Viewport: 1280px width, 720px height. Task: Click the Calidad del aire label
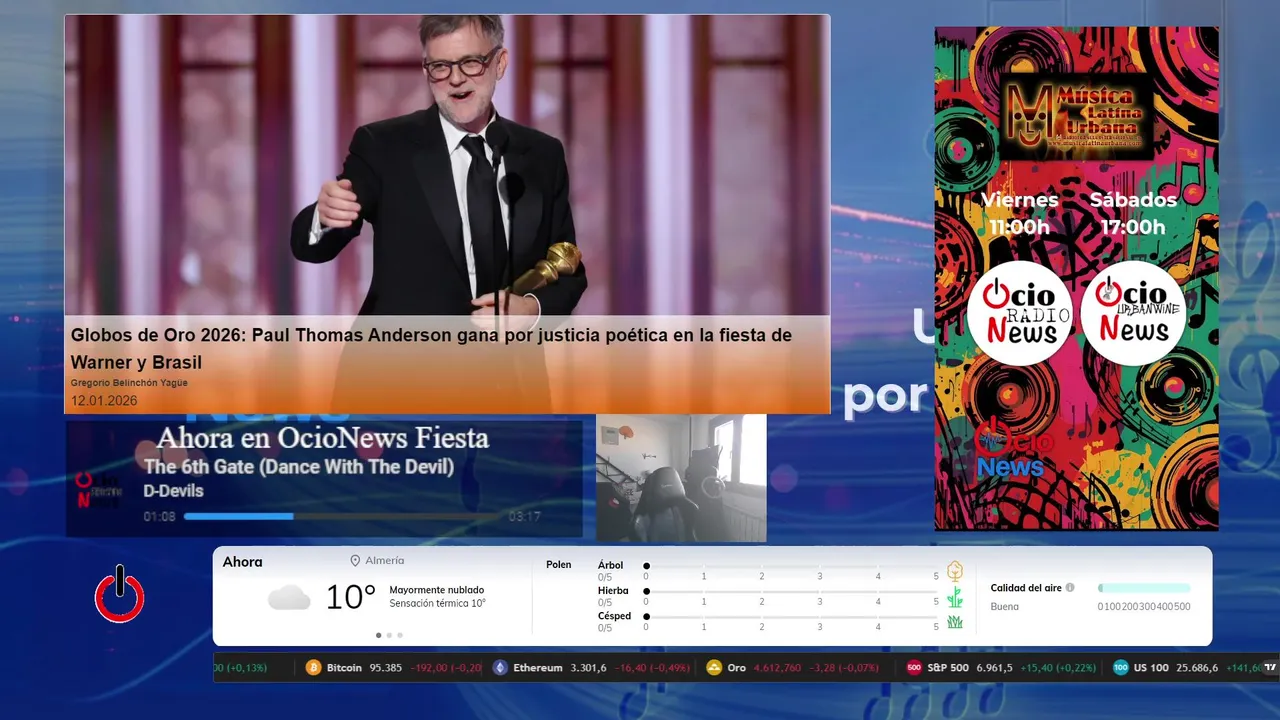(1026, 588)
